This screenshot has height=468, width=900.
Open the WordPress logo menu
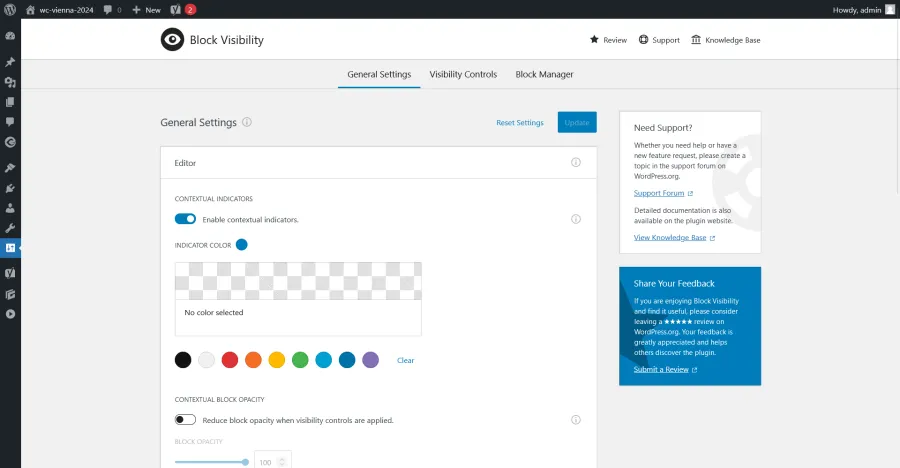10,10
